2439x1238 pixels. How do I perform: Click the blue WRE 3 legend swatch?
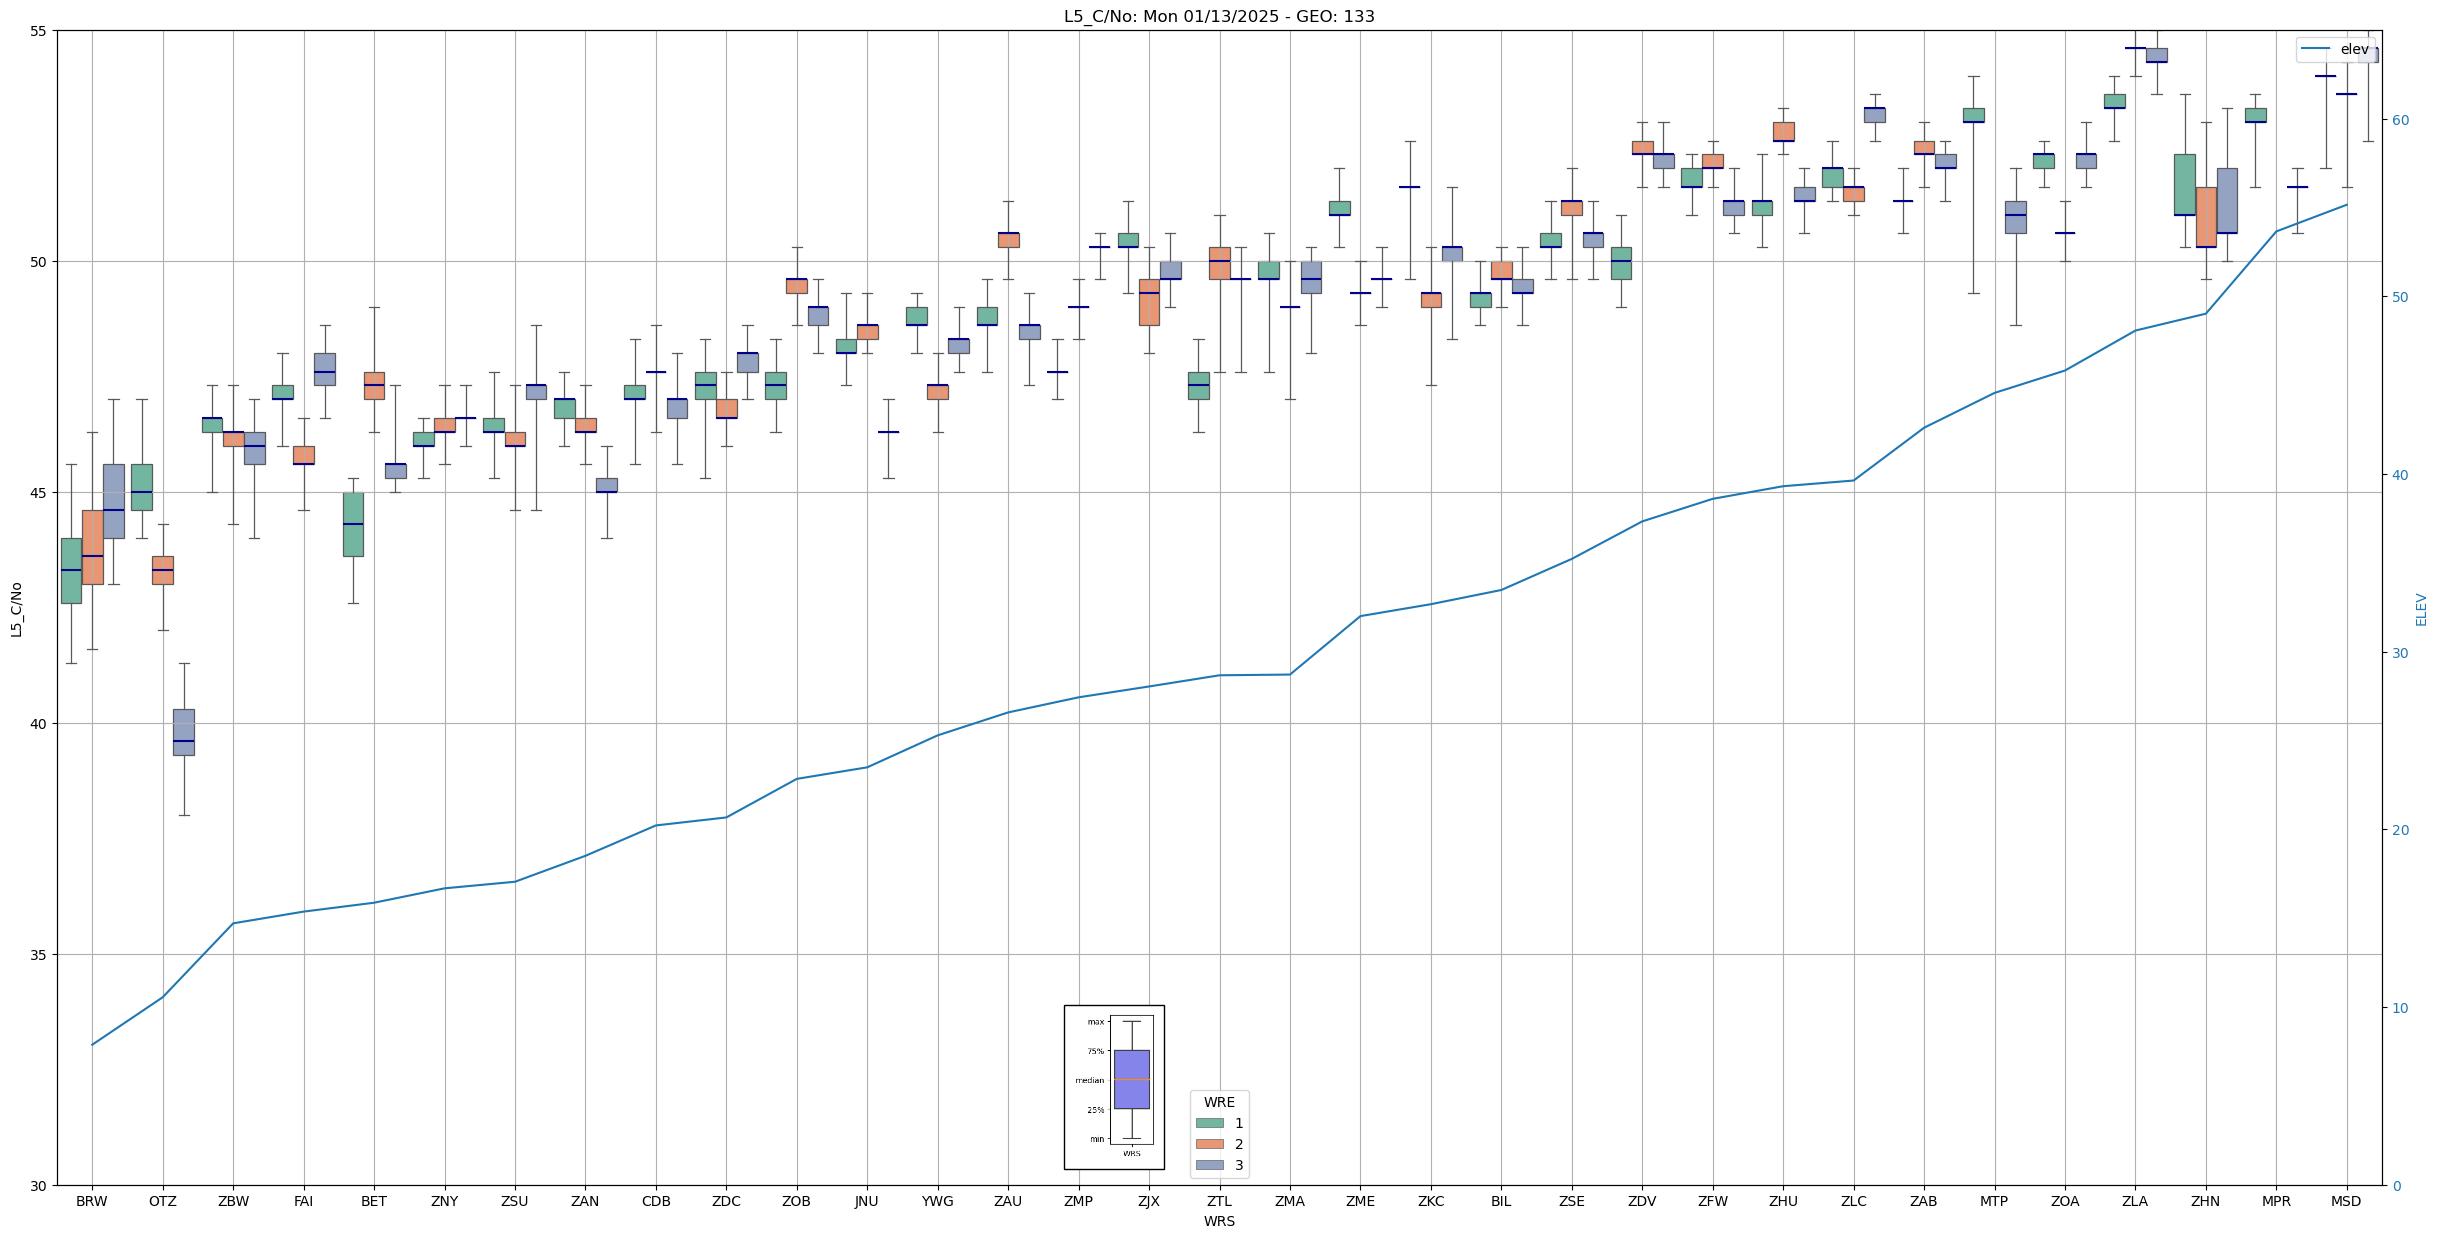pyautogui.click(x=1209, y=1165)
